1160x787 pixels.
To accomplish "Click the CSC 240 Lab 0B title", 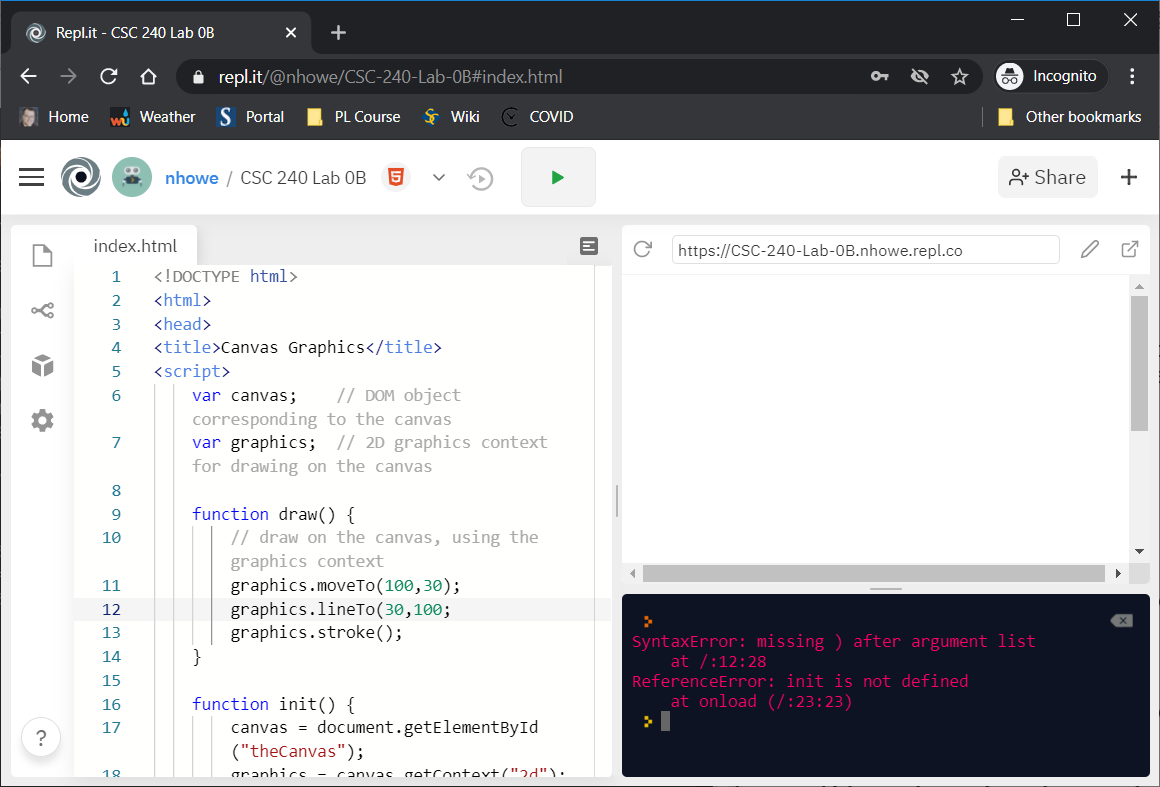I will pyautogui.click(x=303, y=178).
